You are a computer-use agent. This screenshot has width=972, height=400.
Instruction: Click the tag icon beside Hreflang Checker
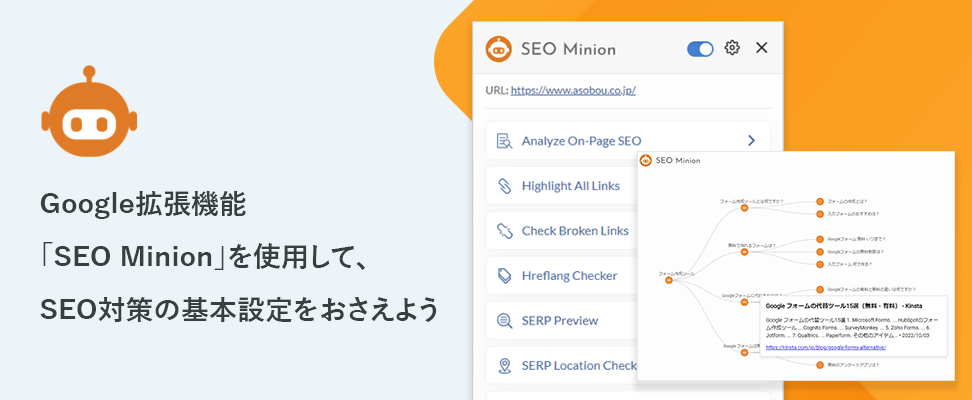(x=505, y=275)
